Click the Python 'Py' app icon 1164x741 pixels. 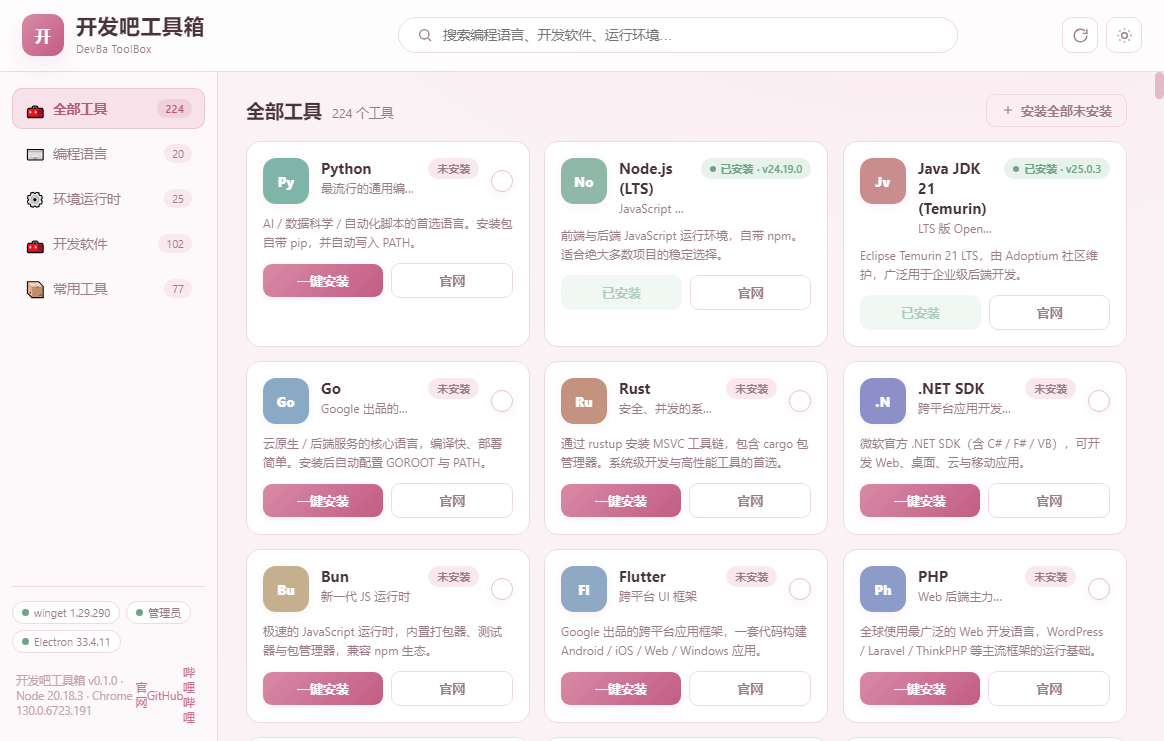tap(286, 181)
